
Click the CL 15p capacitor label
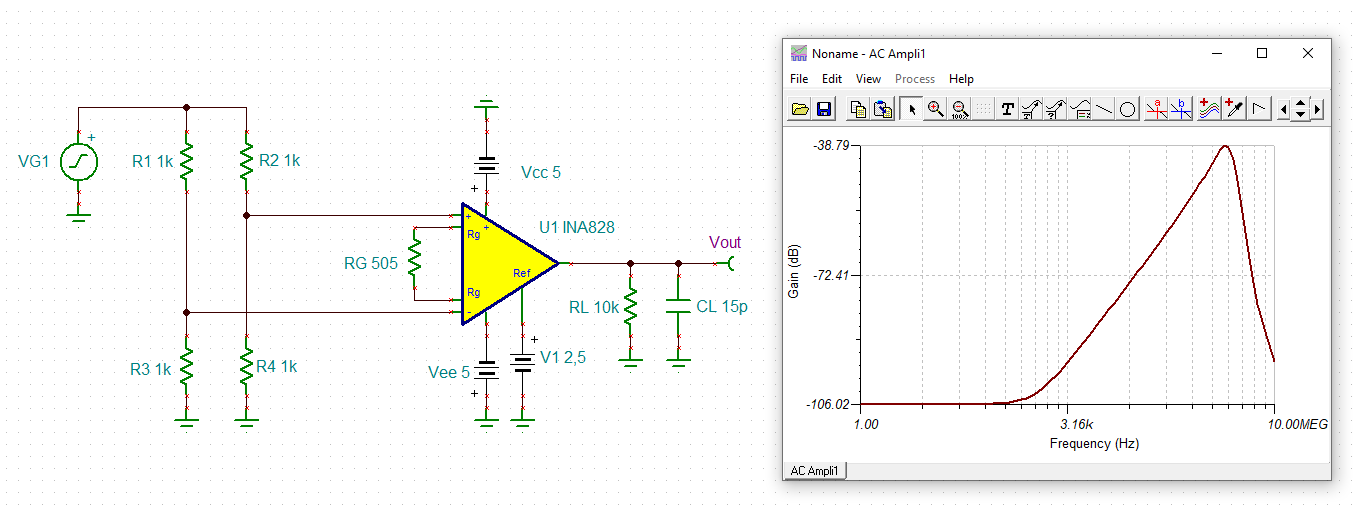pyautogui.click(x=722, y=306)
